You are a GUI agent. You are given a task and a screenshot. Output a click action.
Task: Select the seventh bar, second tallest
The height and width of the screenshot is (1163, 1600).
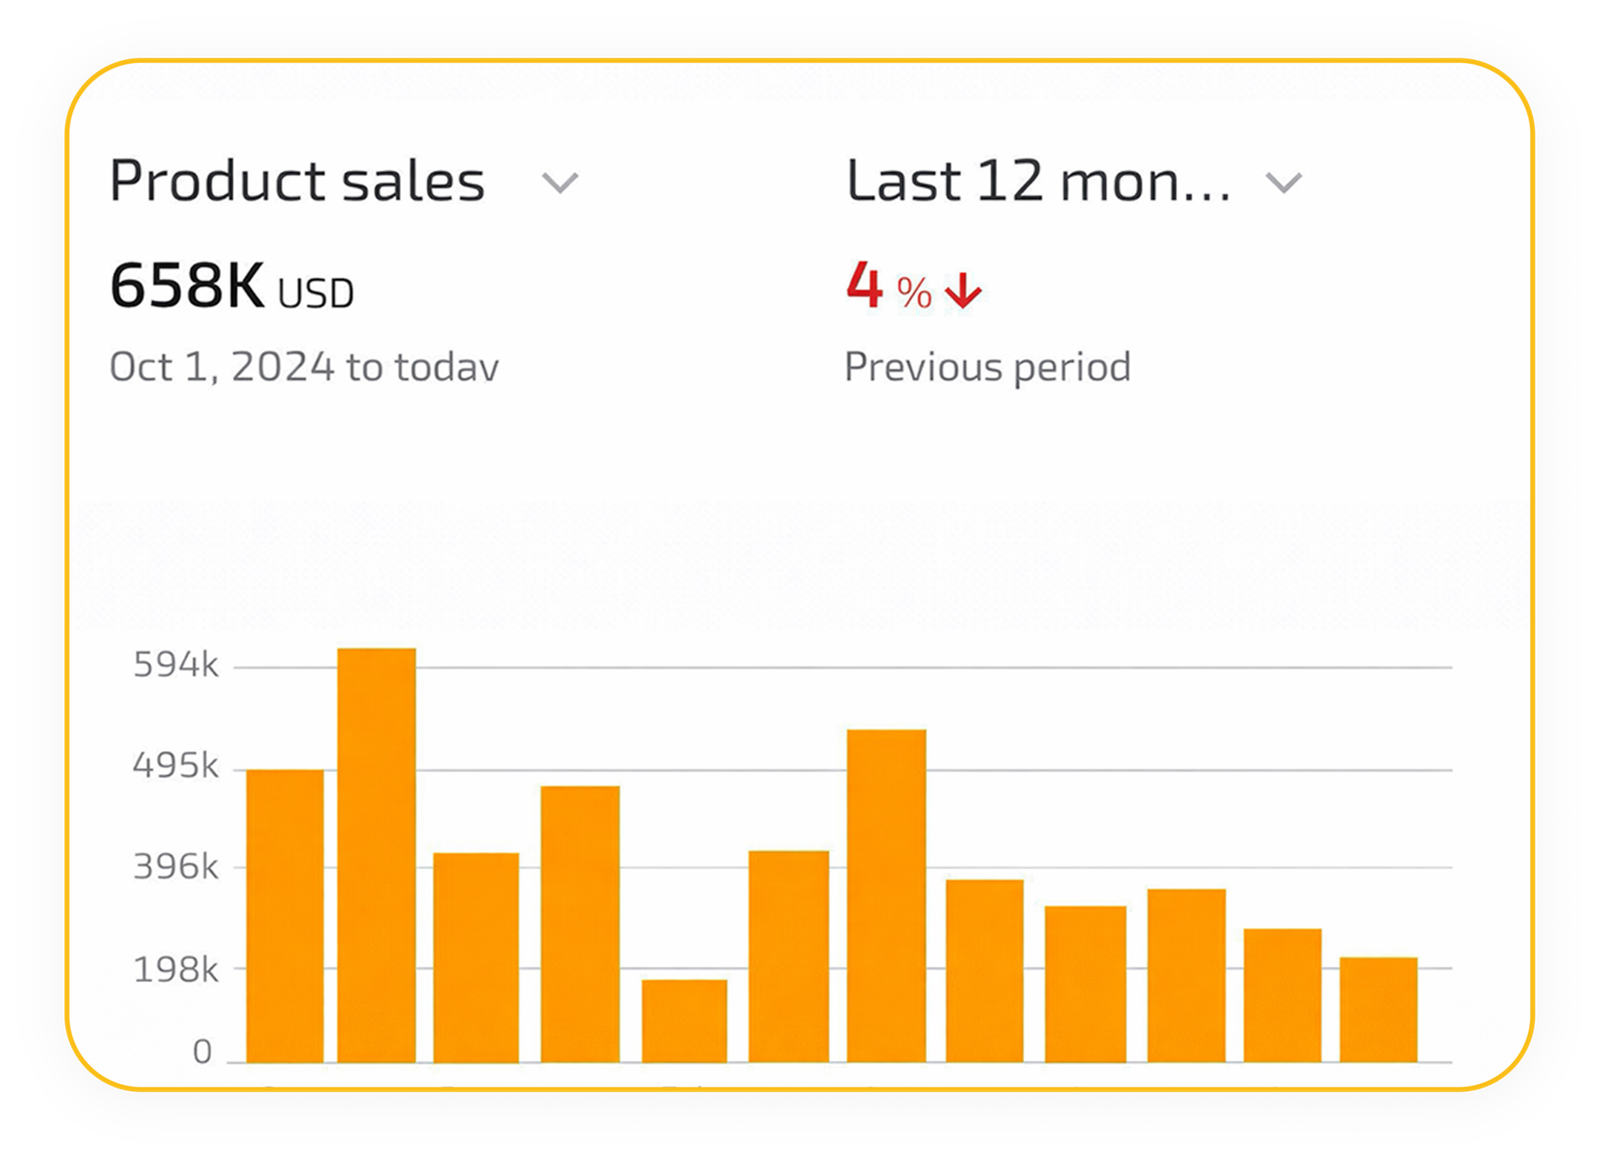(886, 895)
